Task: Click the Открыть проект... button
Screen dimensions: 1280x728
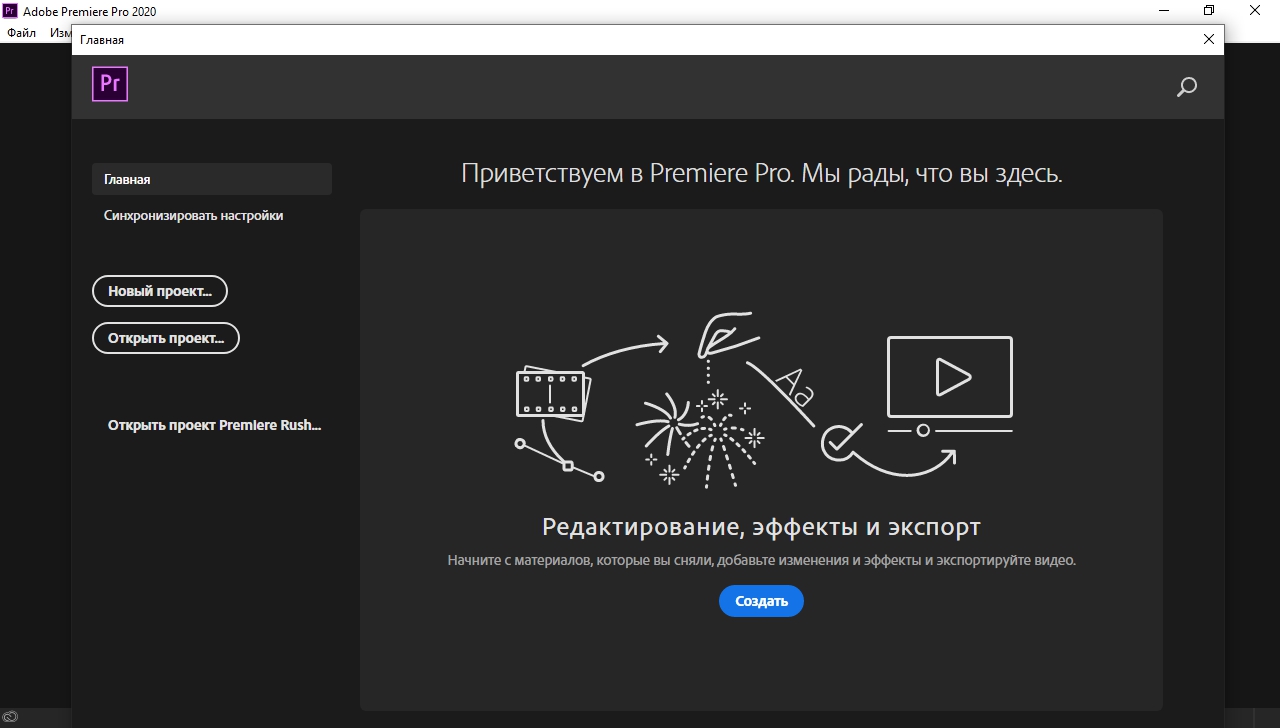Action: click(x=166, y=338)
